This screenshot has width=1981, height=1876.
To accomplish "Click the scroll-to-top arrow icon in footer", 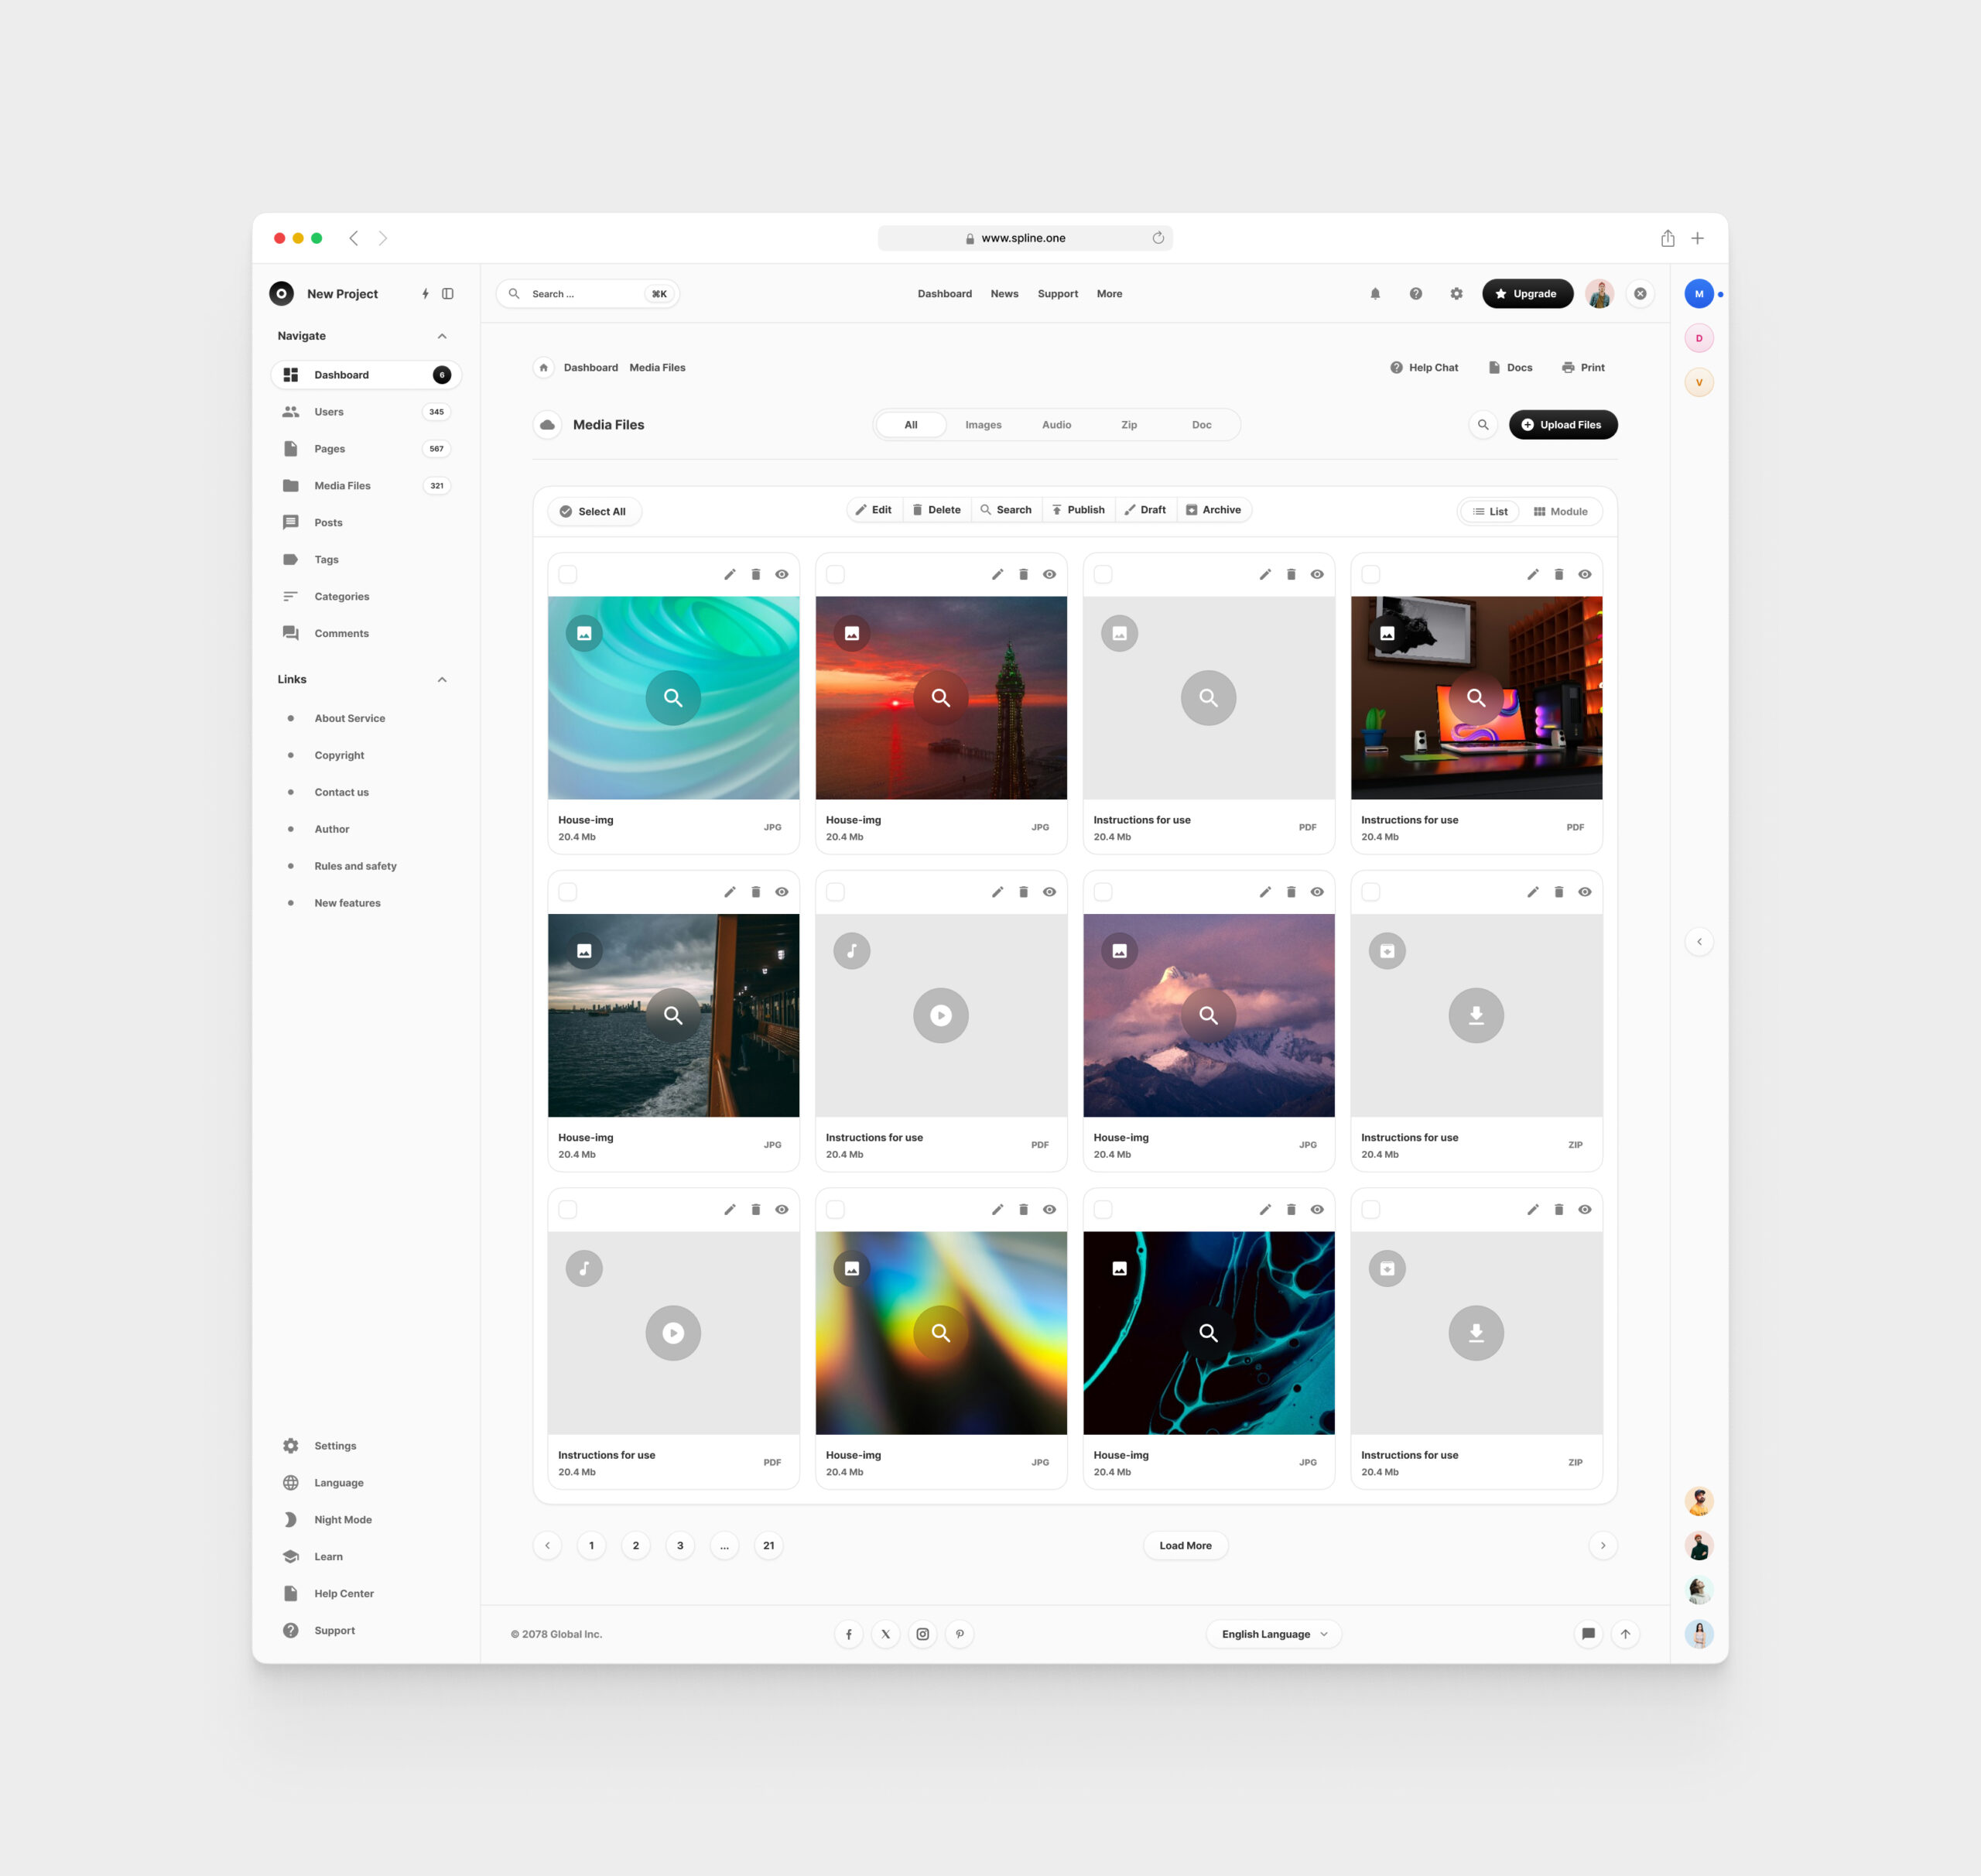I will pos(1625,1634).
